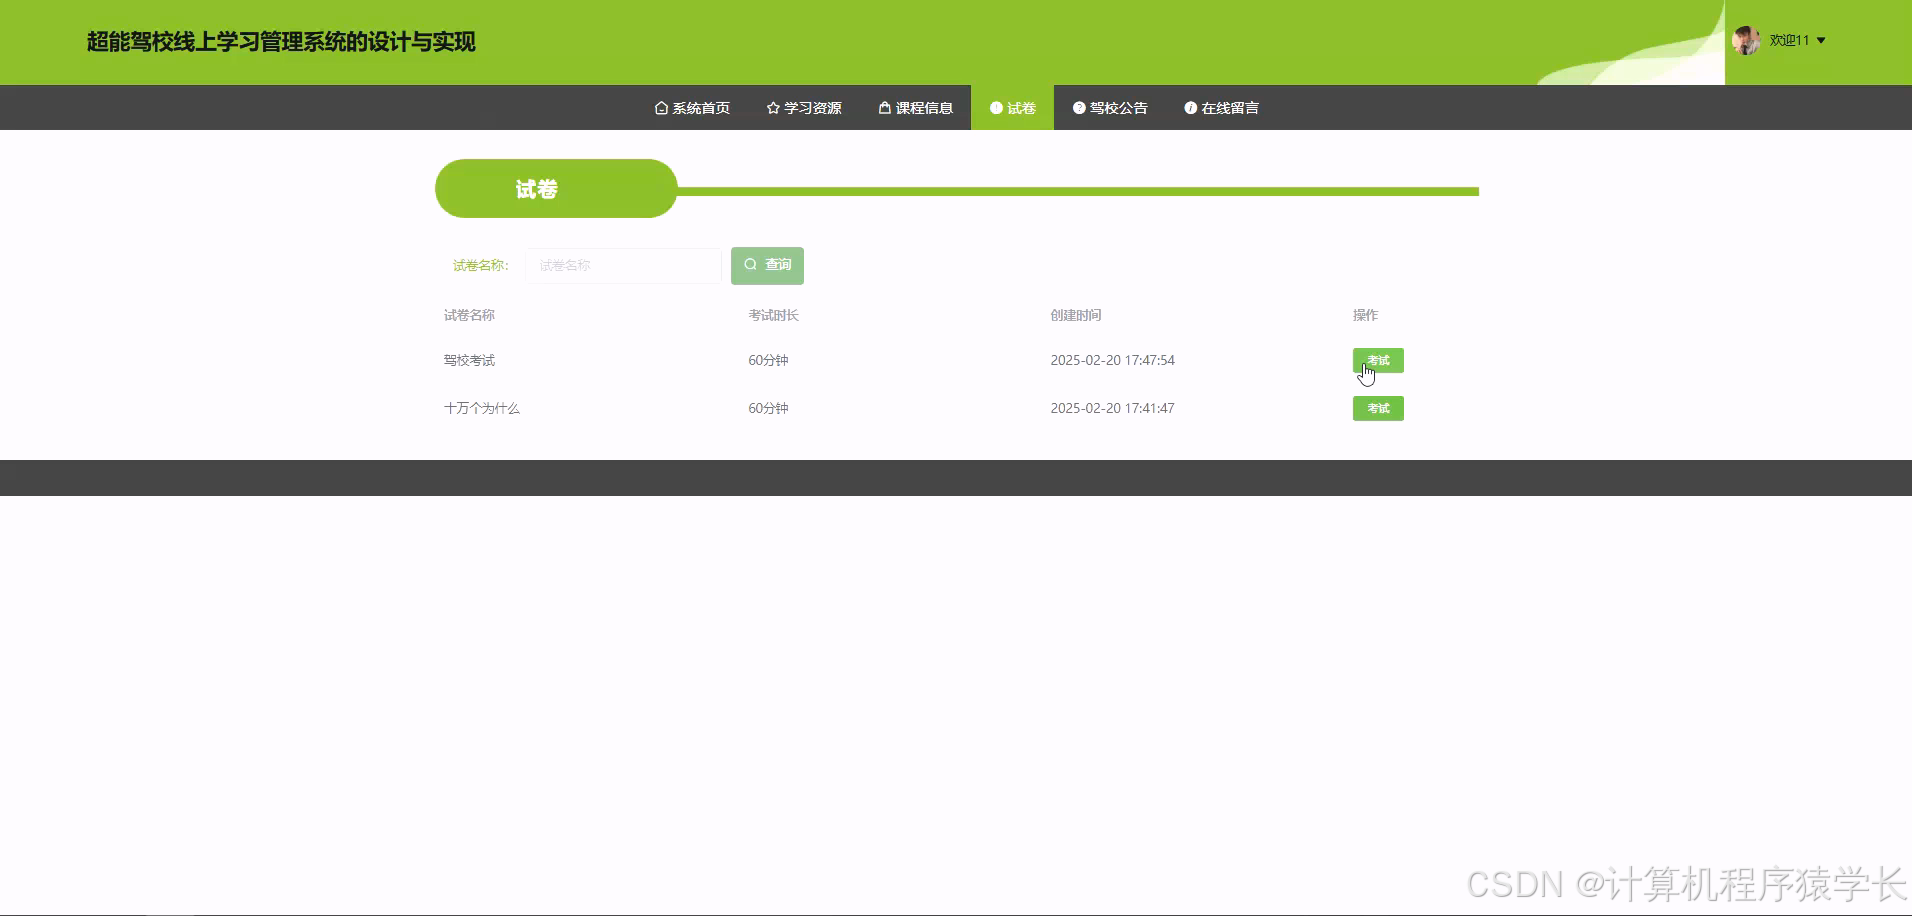The width and height of the screenshot is (1912, 916).
Task: Open the 课程信息 navigation tab
Action: tap(916, 108)
